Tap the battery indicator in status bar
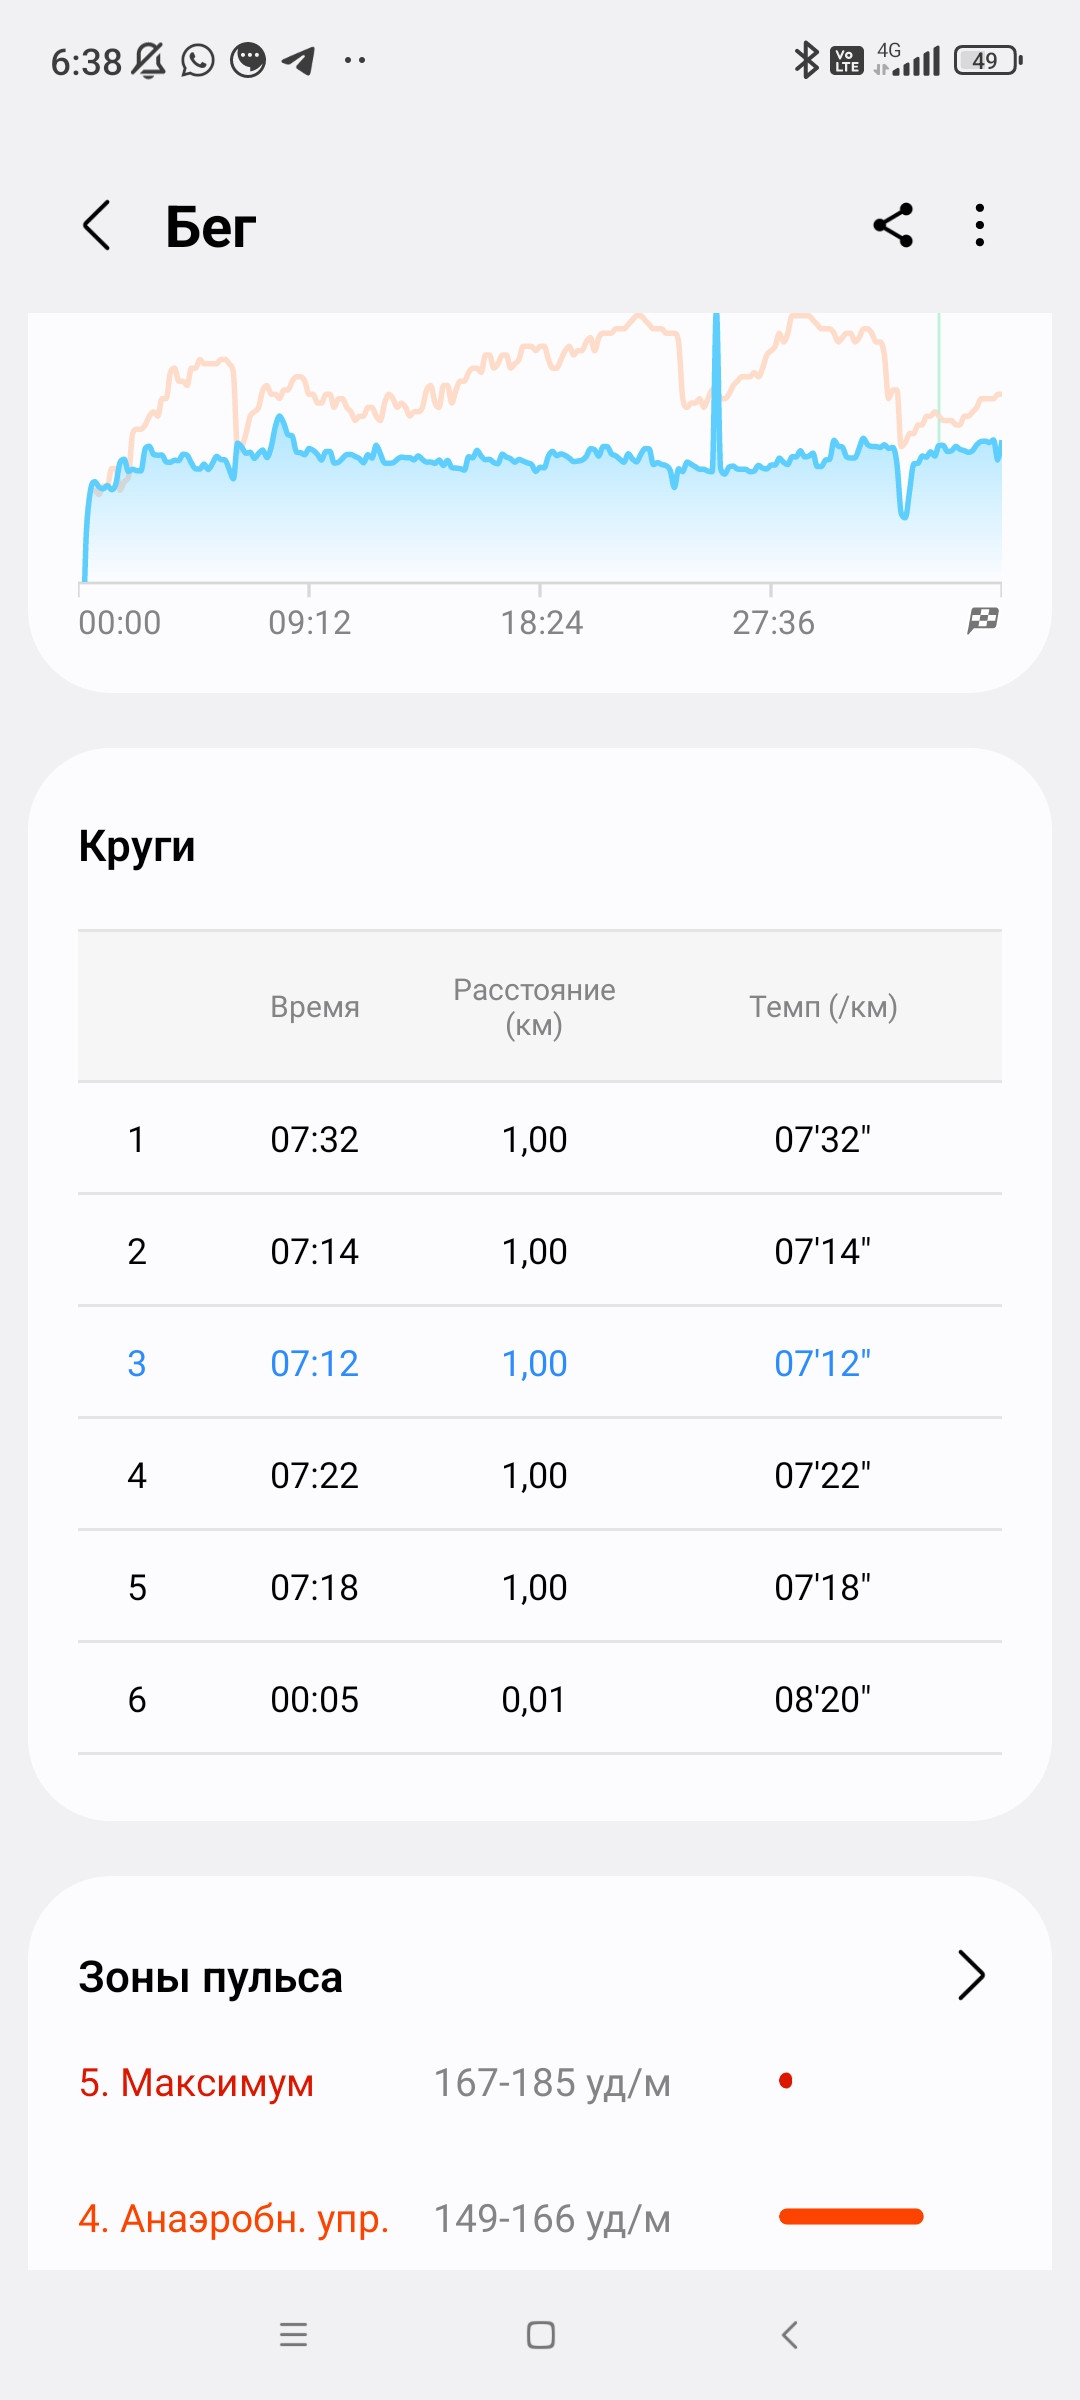 click(989, 60)
